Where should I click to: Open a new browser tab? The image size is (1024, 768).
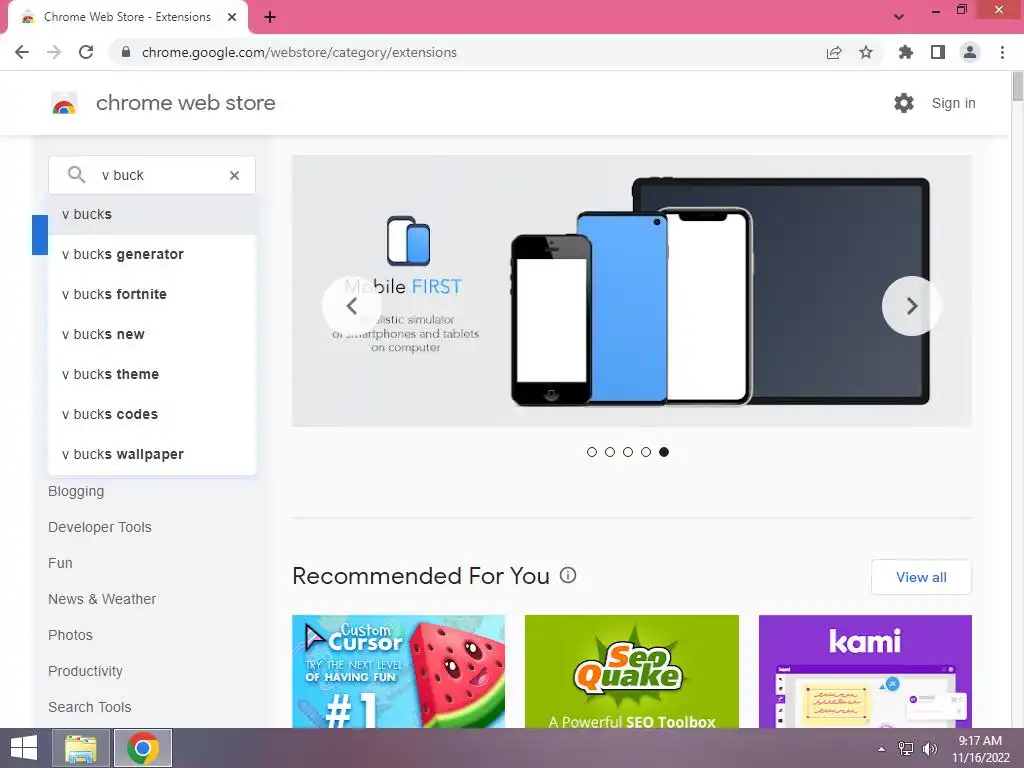pyautogui.click(x=270, y=17)
